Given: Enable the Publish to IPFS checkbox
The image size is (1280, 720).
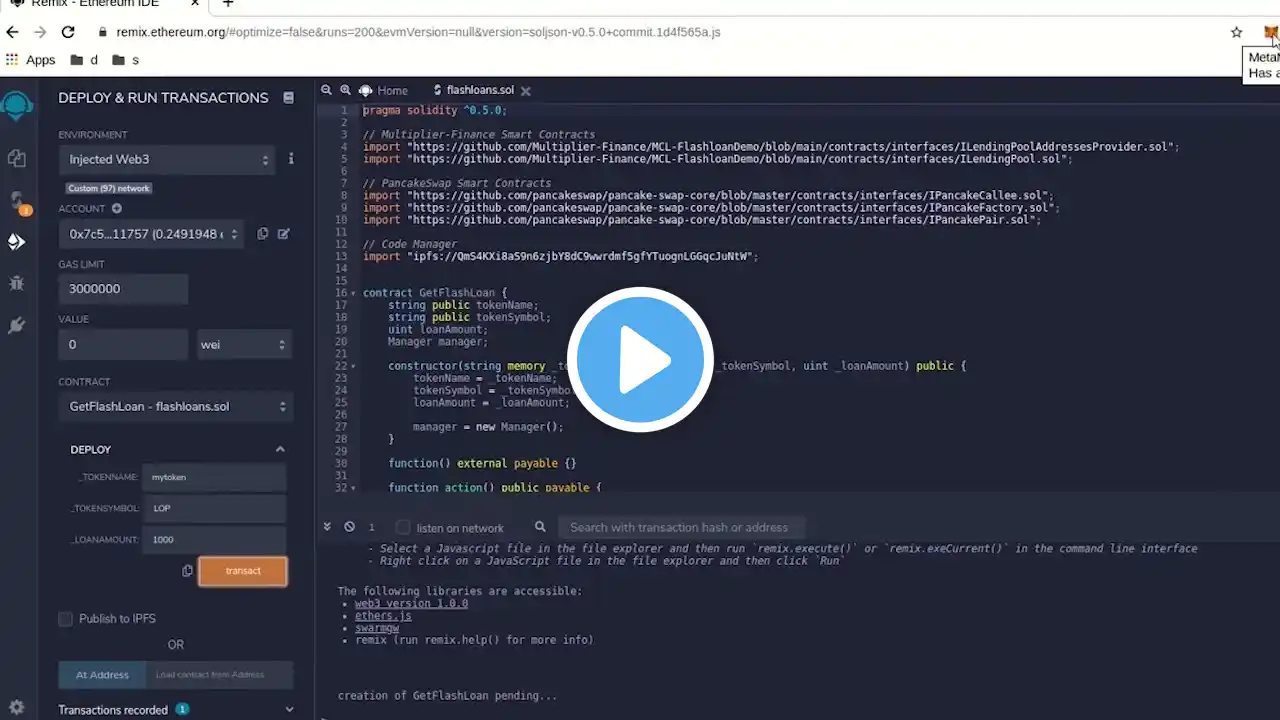Looking at the screenshot, I should point(66,619).
